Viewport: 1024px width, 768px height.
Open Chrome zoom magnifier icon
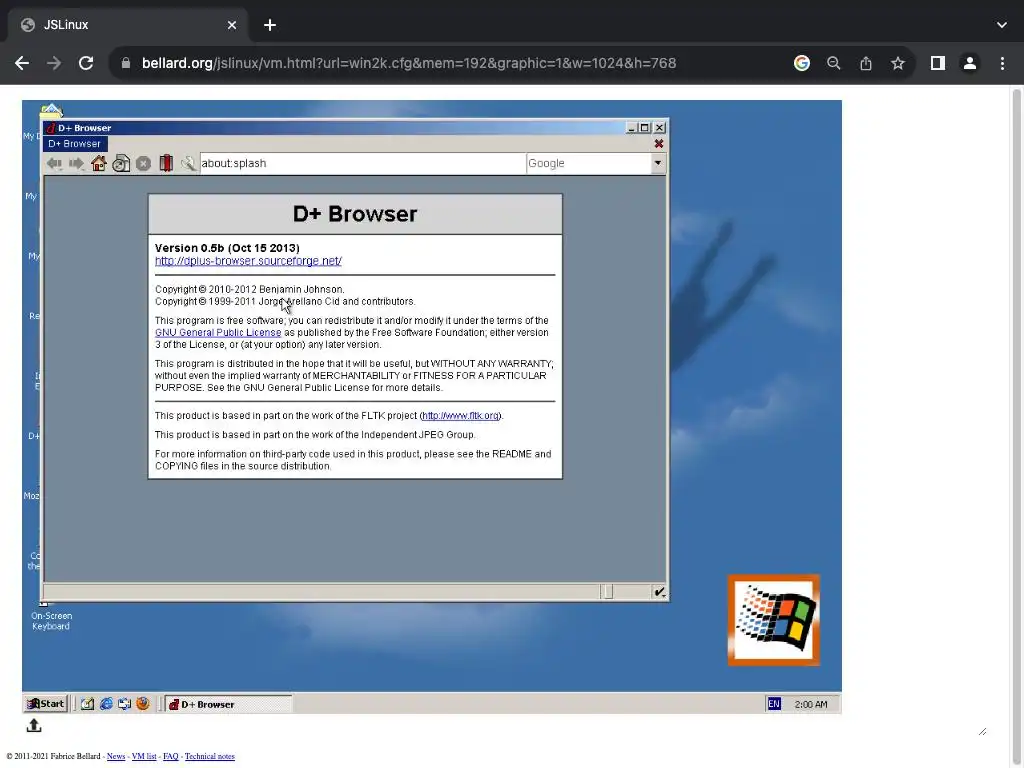[x=833, y=63]
